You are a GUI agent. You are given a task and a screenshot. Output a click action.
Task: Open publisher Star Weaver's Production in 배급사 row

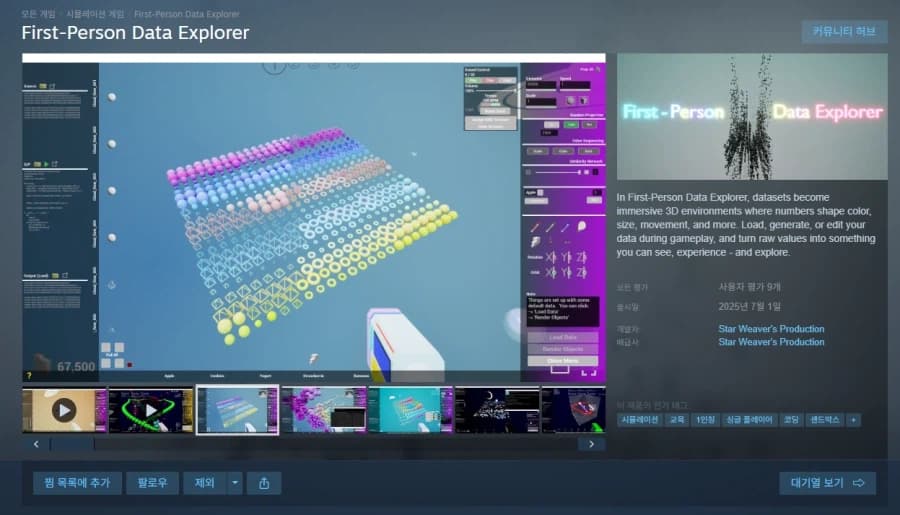(x=771, y=342)
